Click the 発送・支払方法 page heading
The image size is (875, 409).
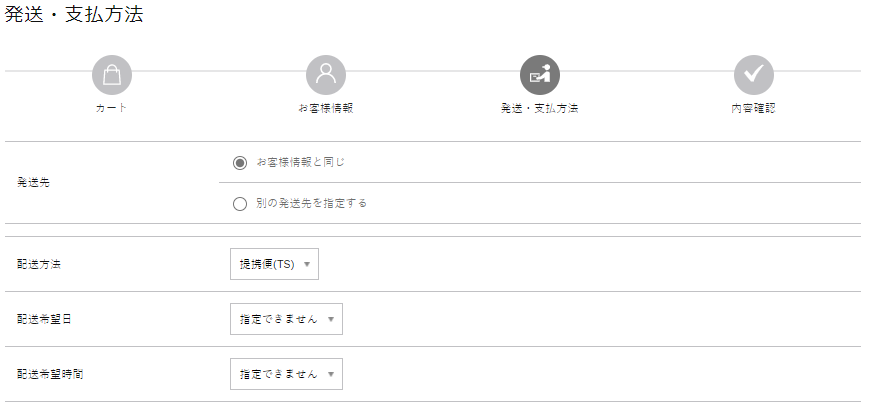(74, 14)
